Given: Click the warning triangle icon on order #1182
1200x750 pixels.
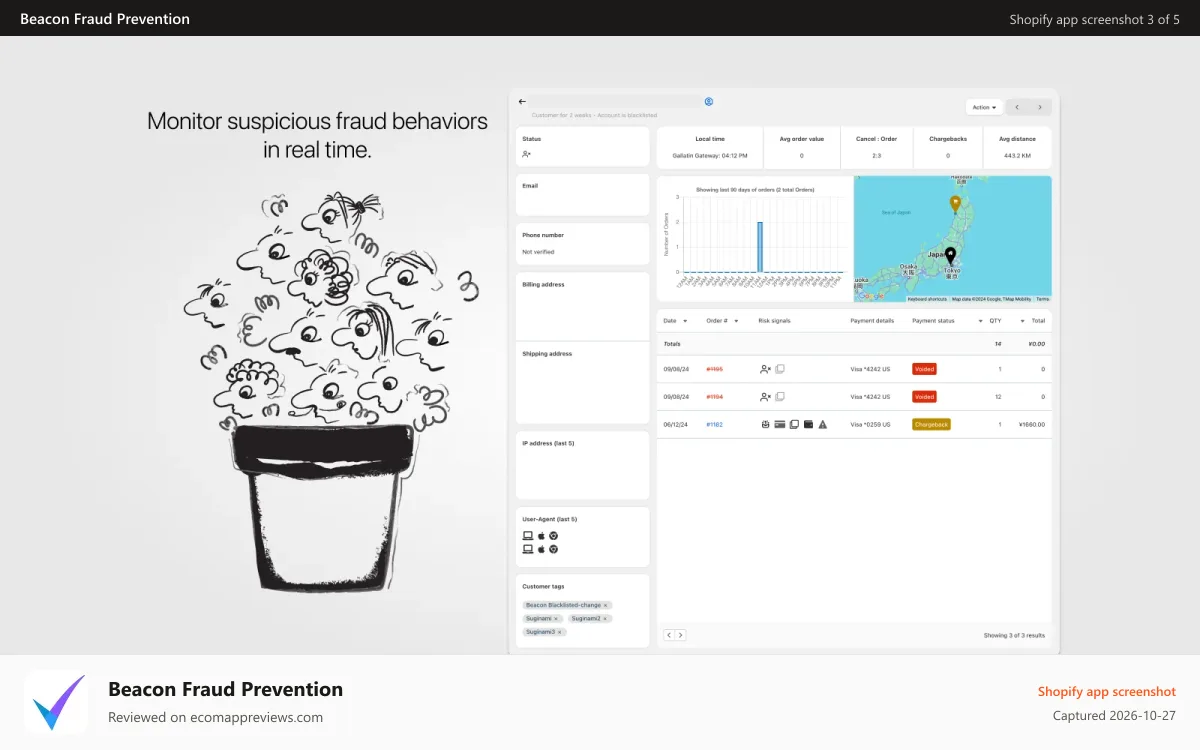Looking at the screenshot, I should point(823,424).
